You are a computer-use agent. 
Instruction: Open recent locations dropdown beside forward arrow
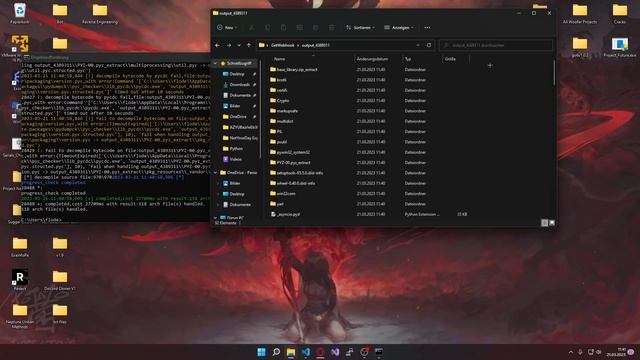pos(239,45)
